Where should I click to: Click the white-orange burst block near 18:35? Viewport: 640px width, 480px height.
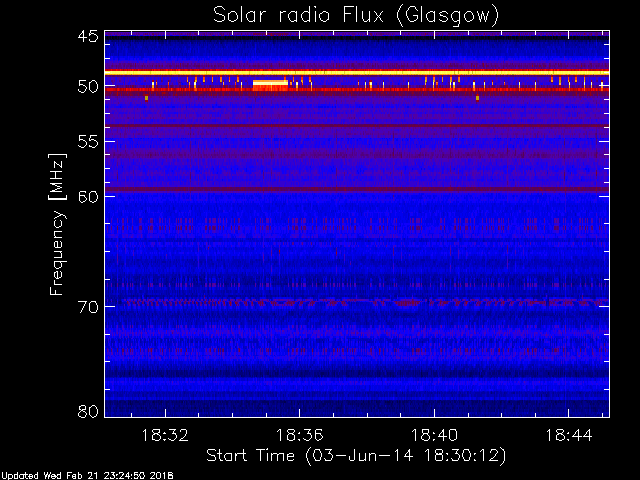pyautogui.click(x=270, y=85)
